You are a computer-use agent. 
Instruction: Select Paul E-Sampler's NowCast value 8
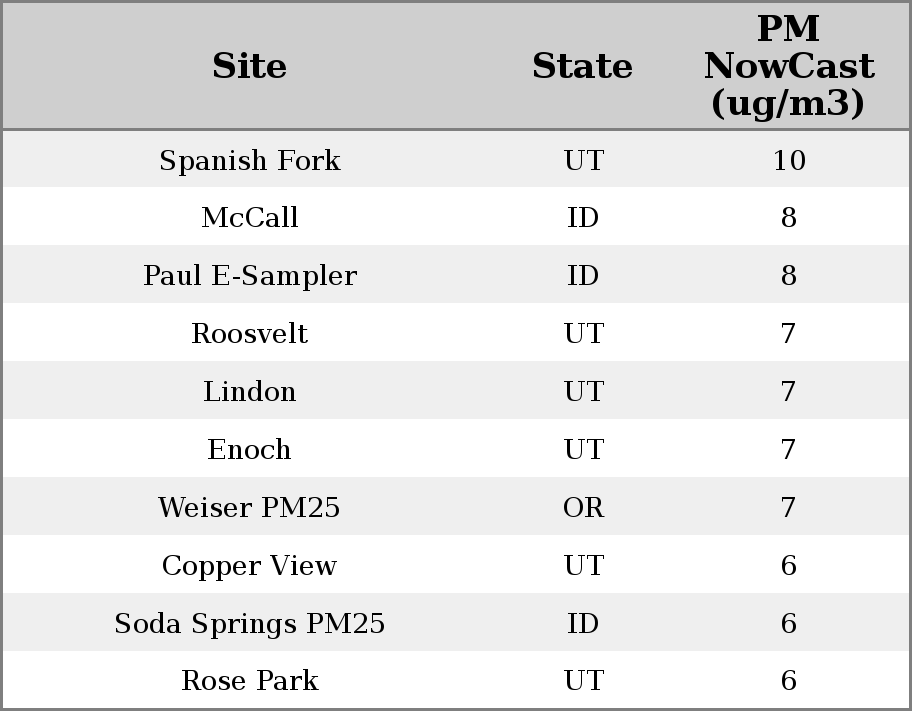(x=788, y=276)
